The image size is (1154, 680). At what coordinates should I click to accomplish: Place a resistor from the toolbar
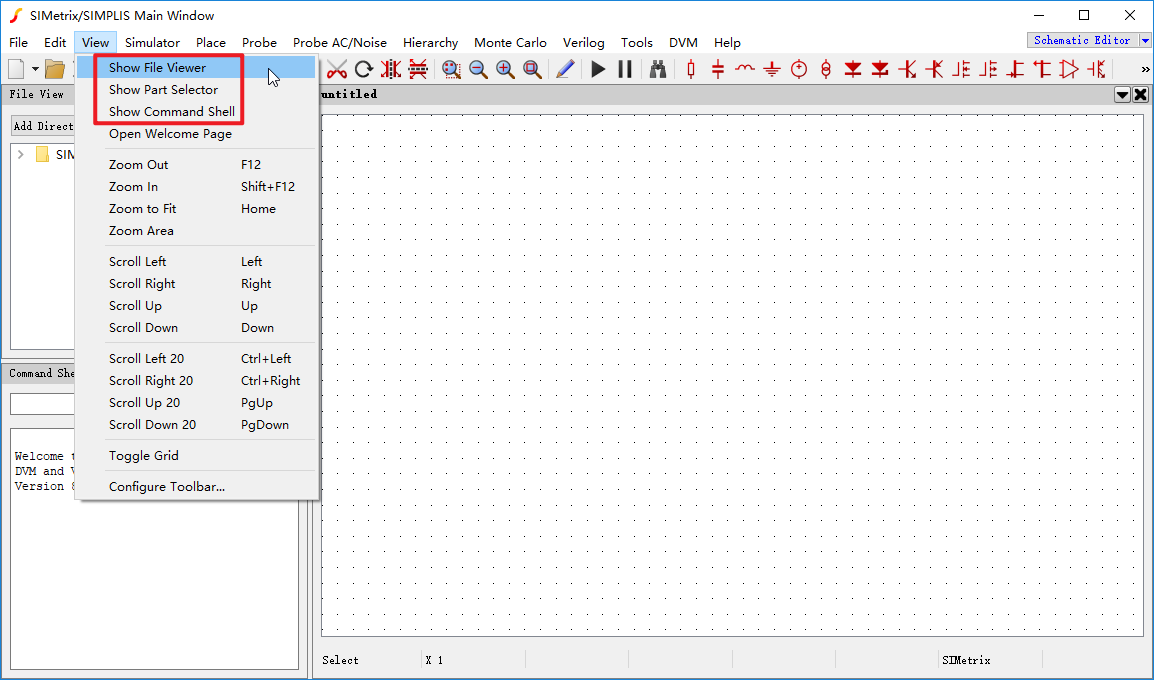point(690,69)
